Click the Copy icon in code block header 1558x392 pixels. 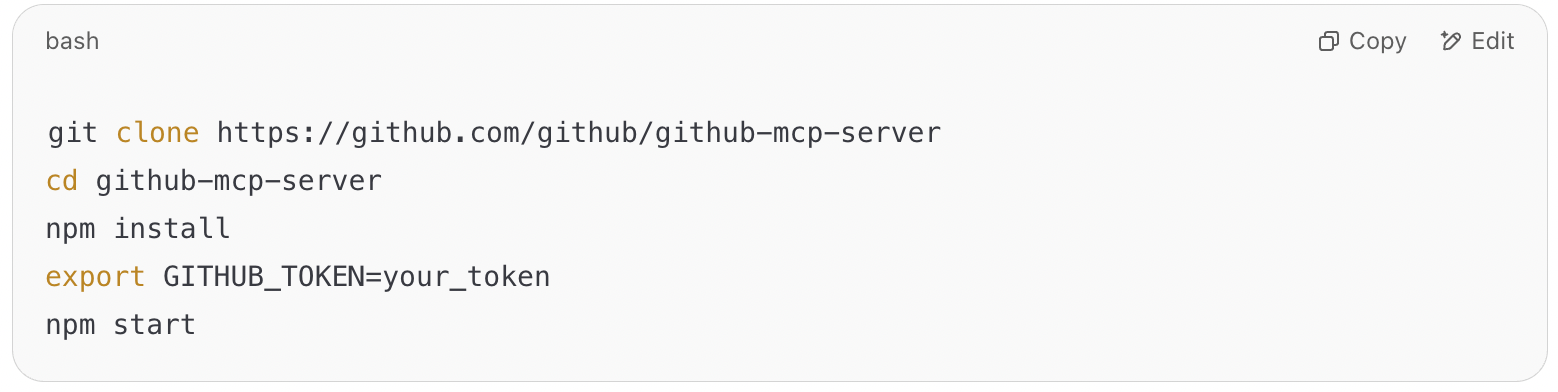coord(1329,42)
